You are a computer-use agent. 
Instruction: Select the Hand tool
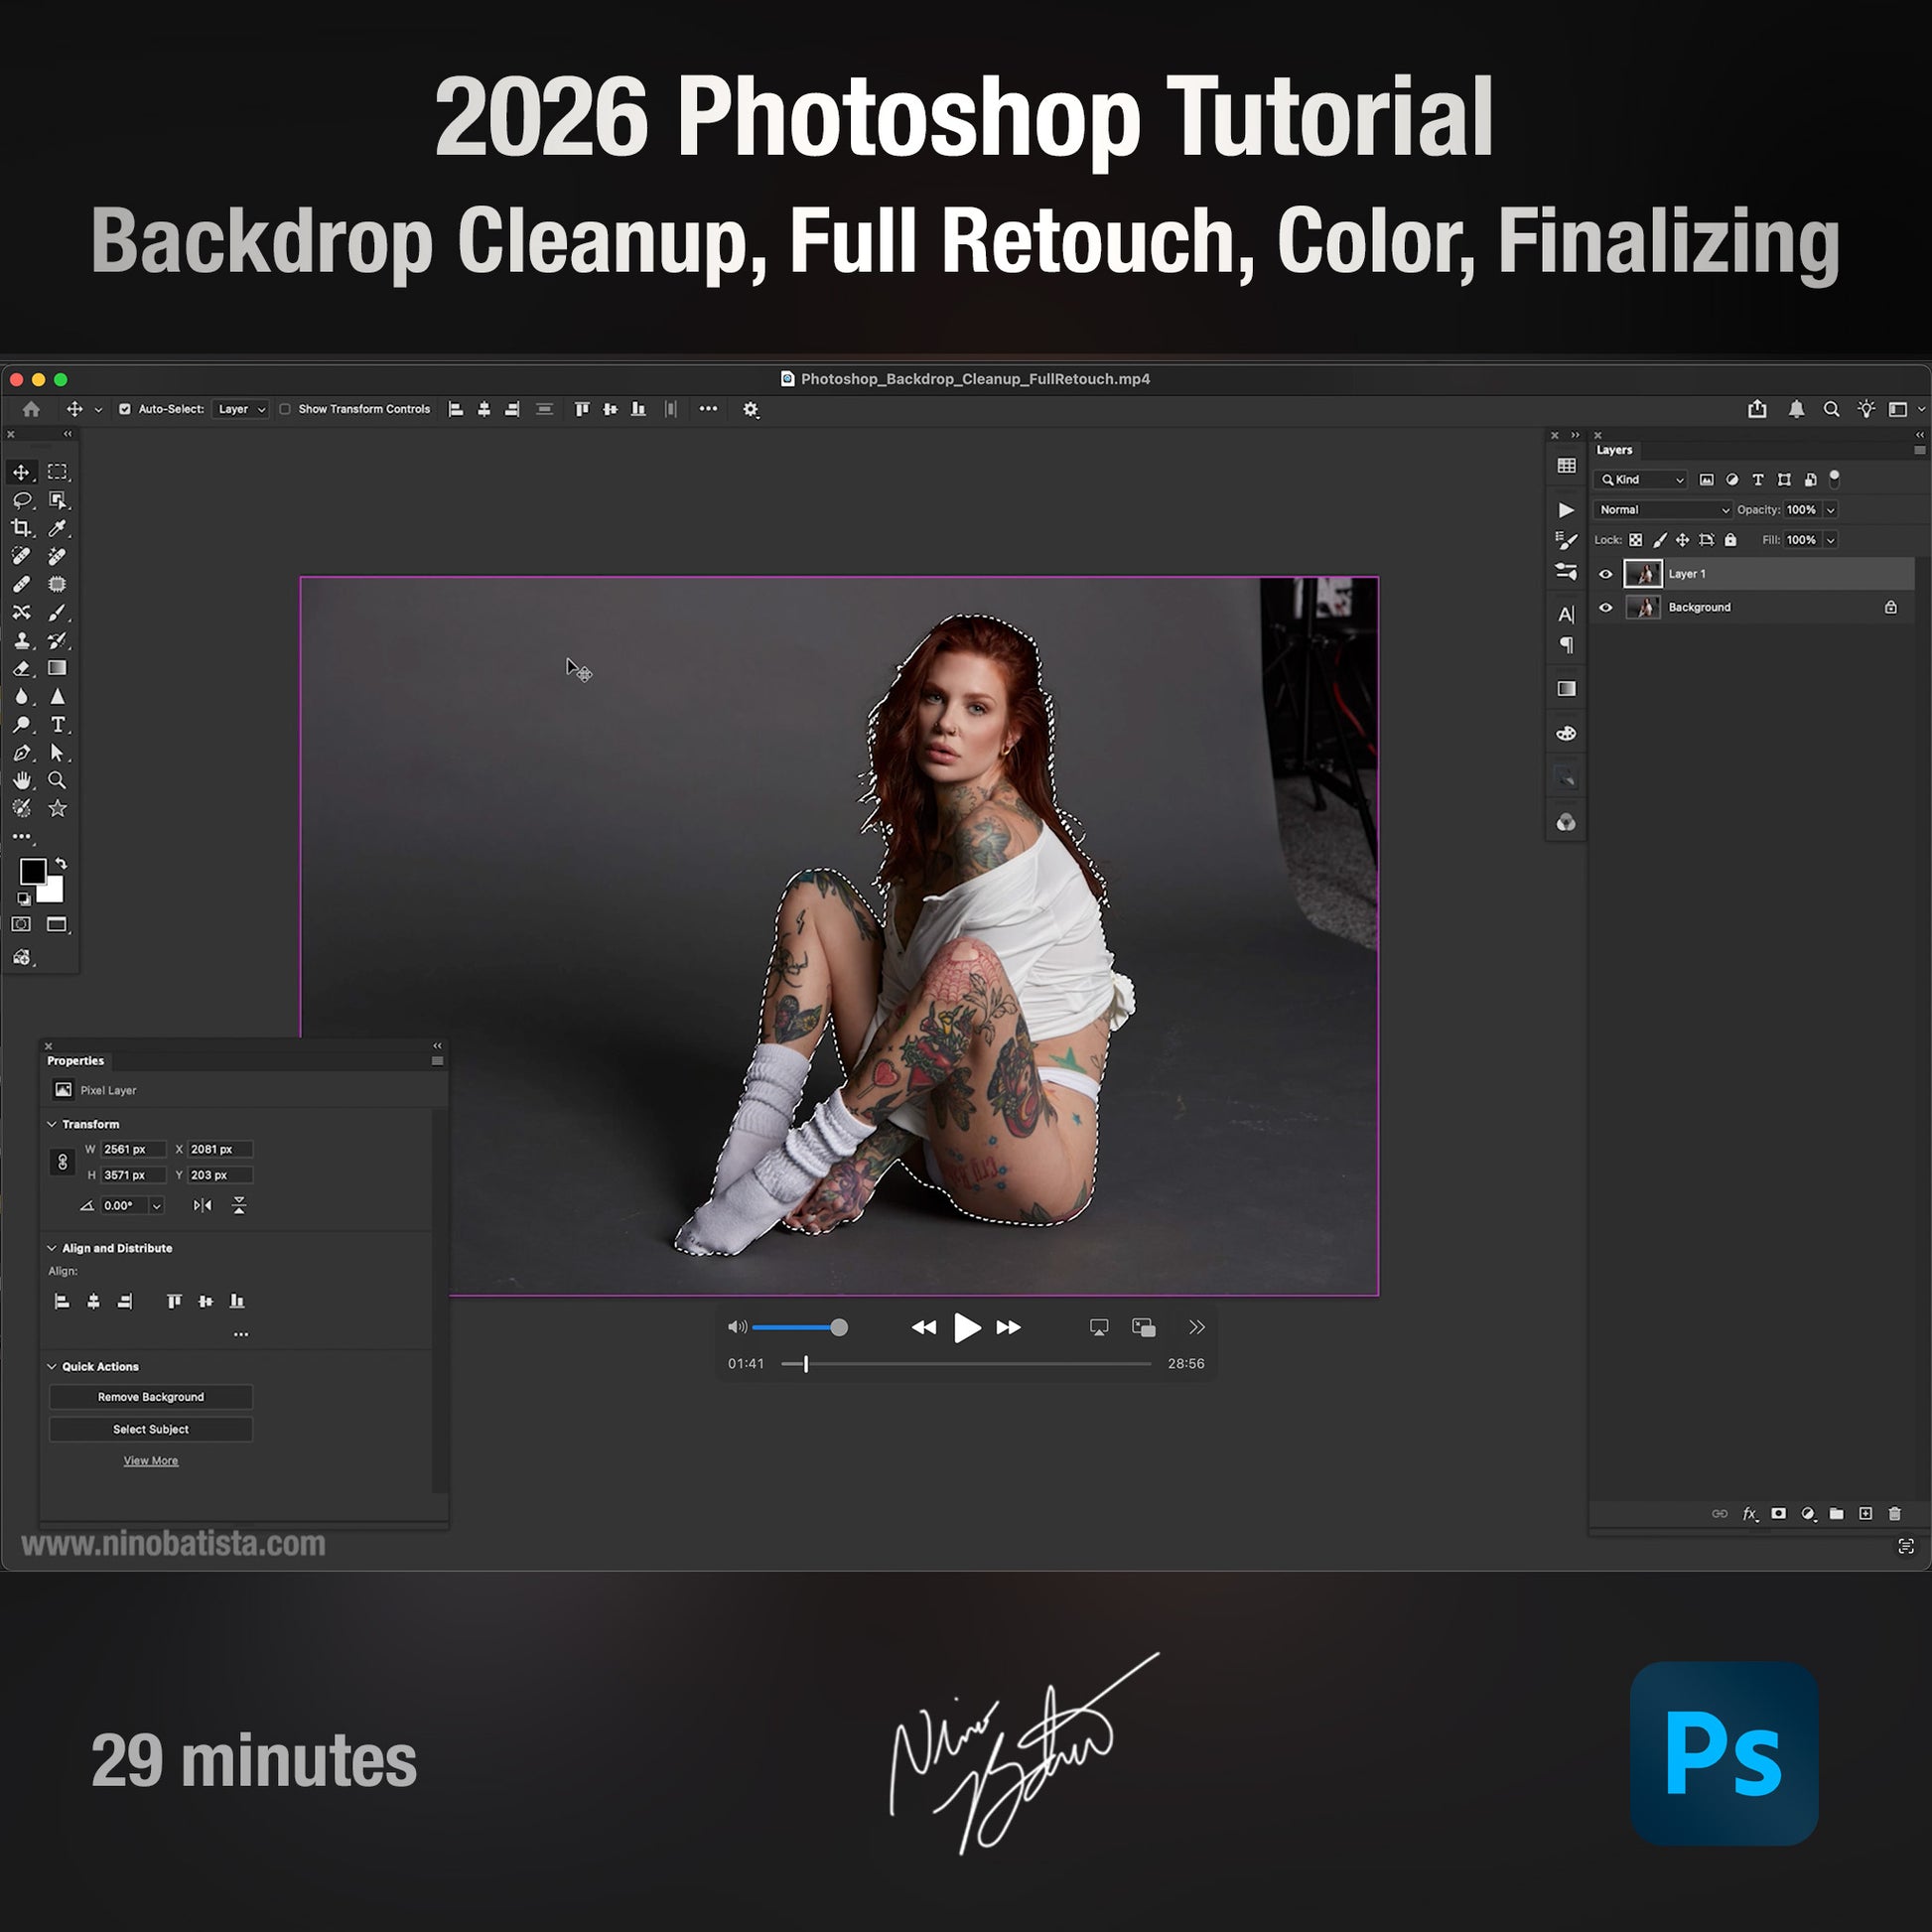(x=21, y=780)
